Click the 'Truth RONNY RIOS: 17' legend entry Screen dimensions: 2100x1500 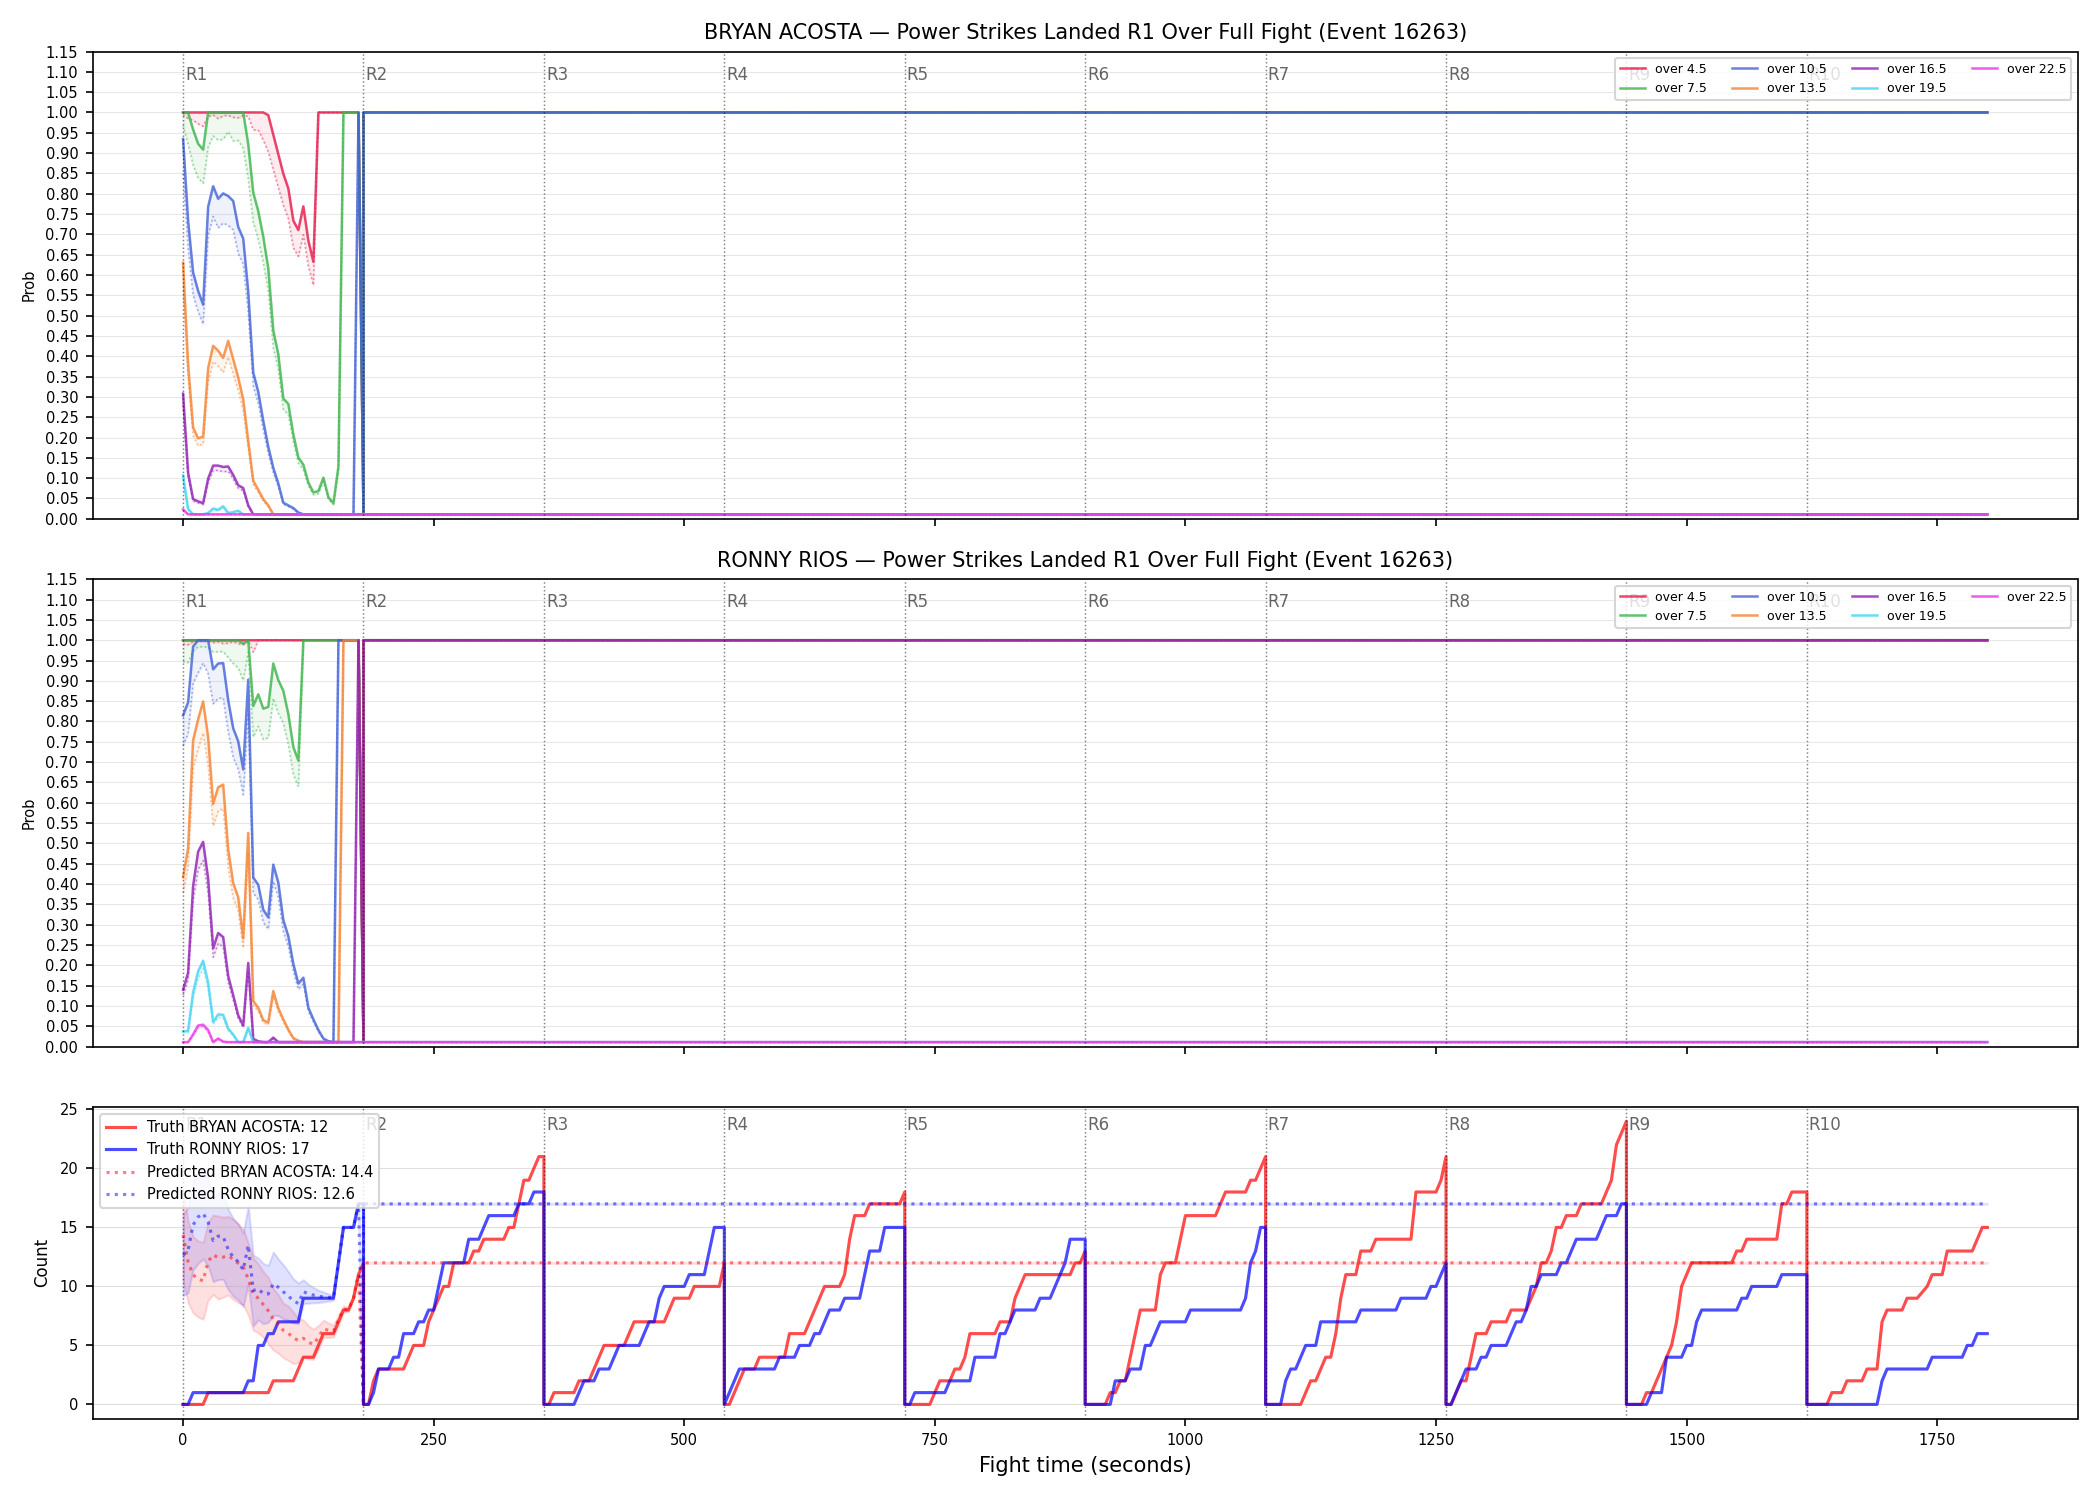(x=207, y=1149)
